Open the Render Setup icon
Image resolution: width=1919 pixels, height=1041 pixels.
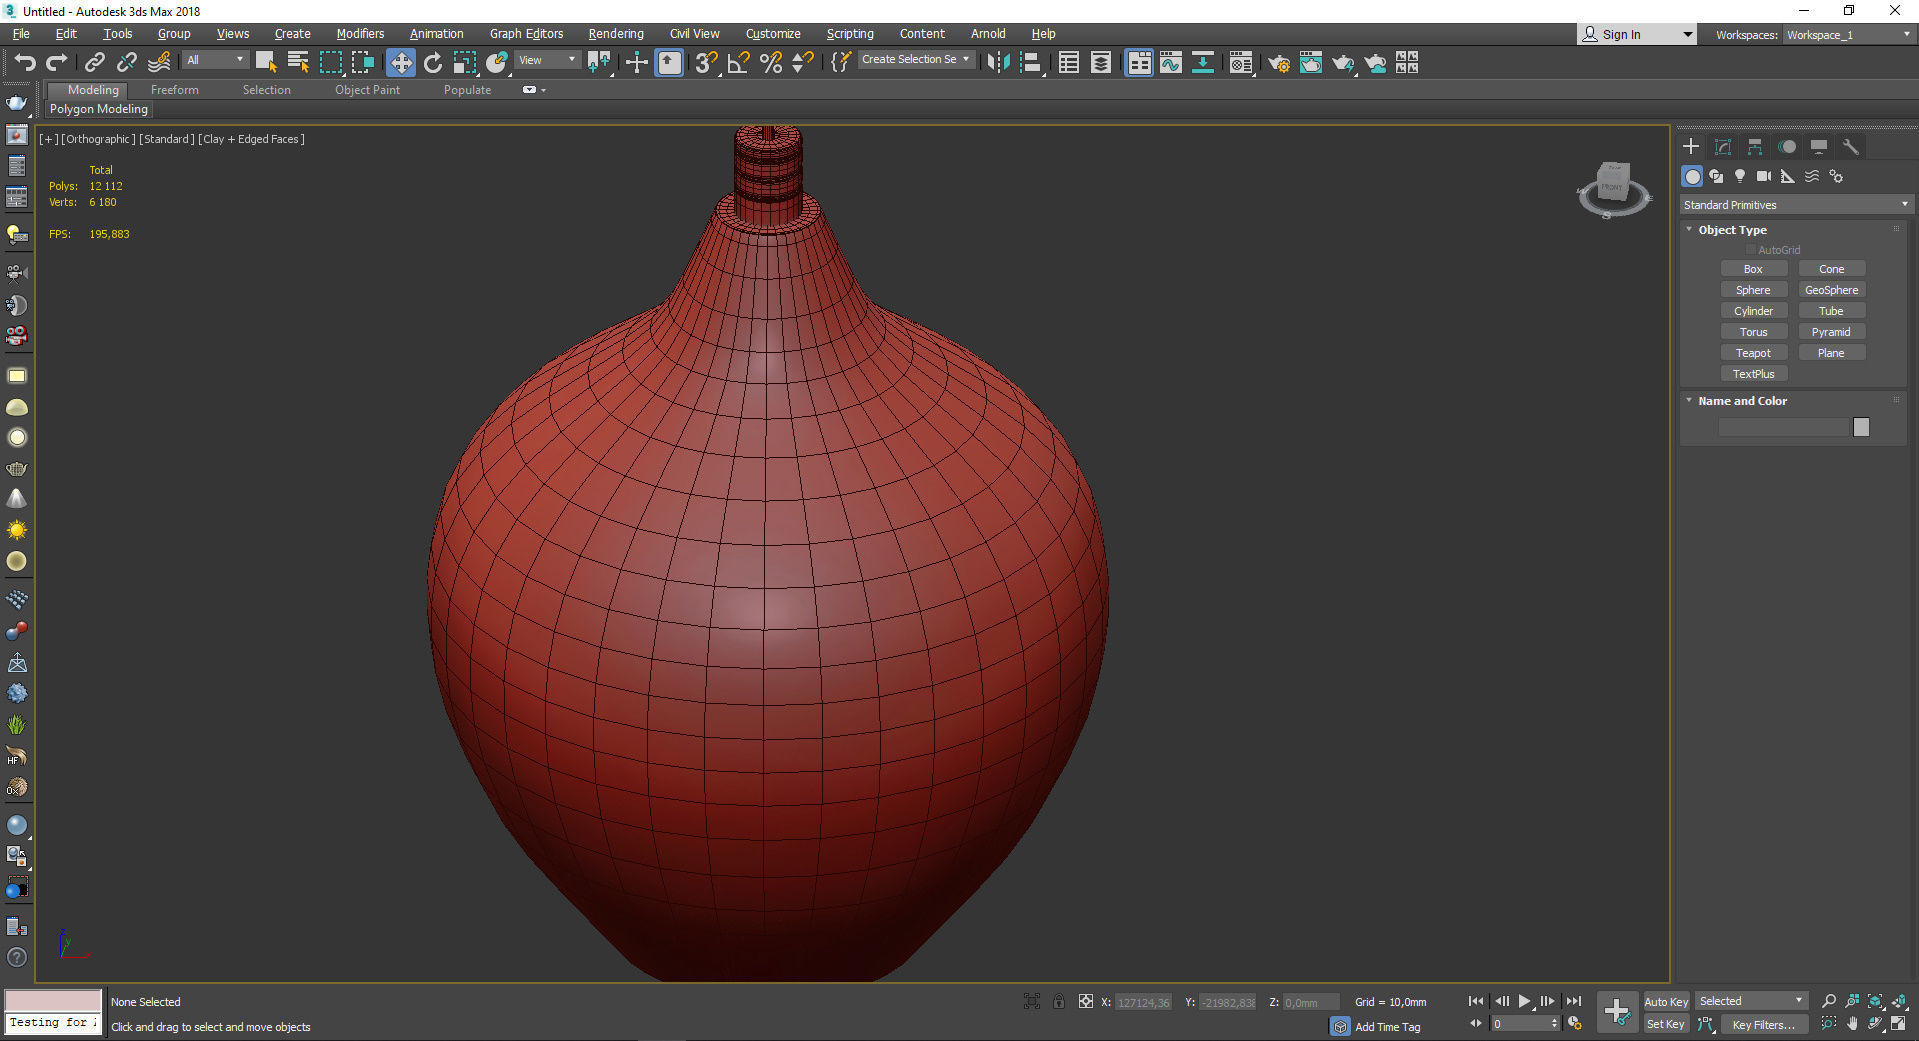tap(1279, 63)
